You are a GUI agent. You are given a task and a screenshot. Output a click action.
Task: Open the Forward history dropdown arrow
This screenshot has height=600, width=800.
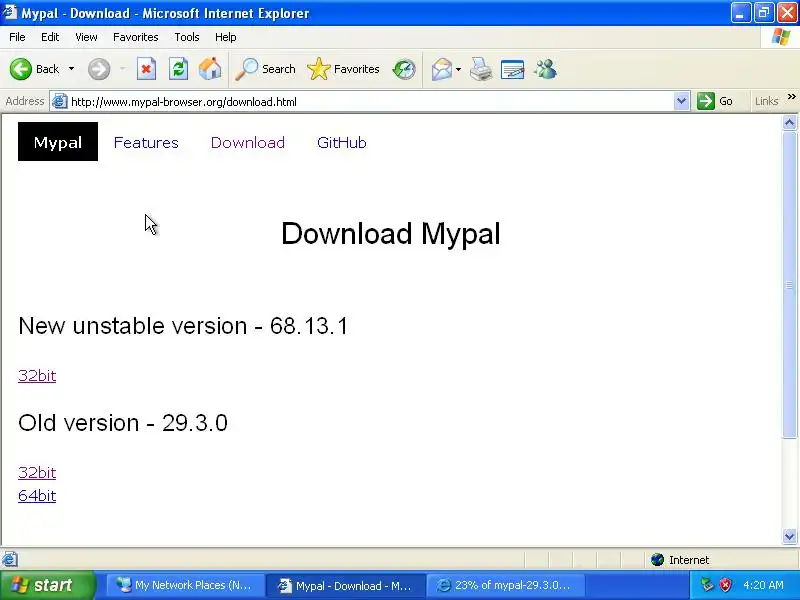(x=122, y=69)
